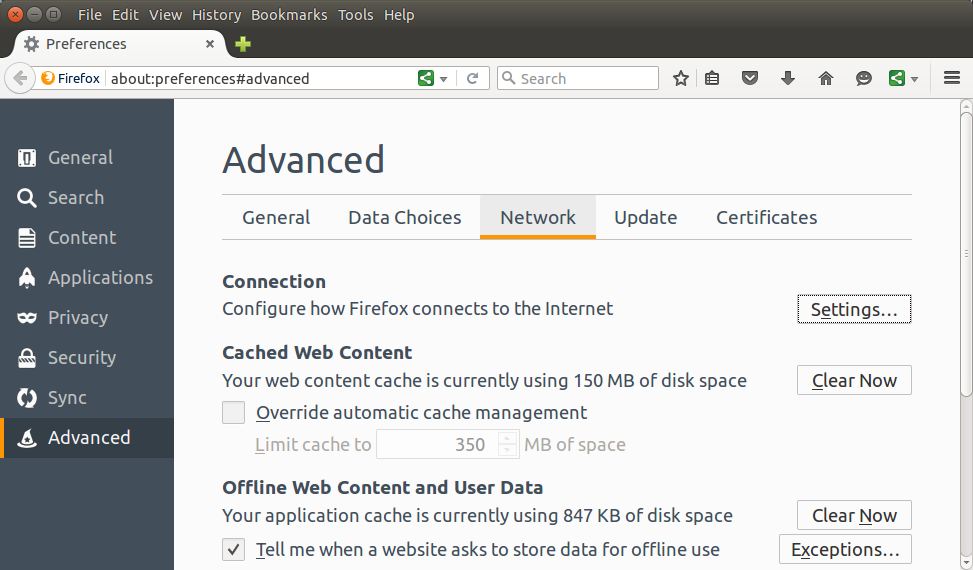973x570 pixels.
Task: Click the Firefox identity icon in address bar
Action: [x=48, y=78]
